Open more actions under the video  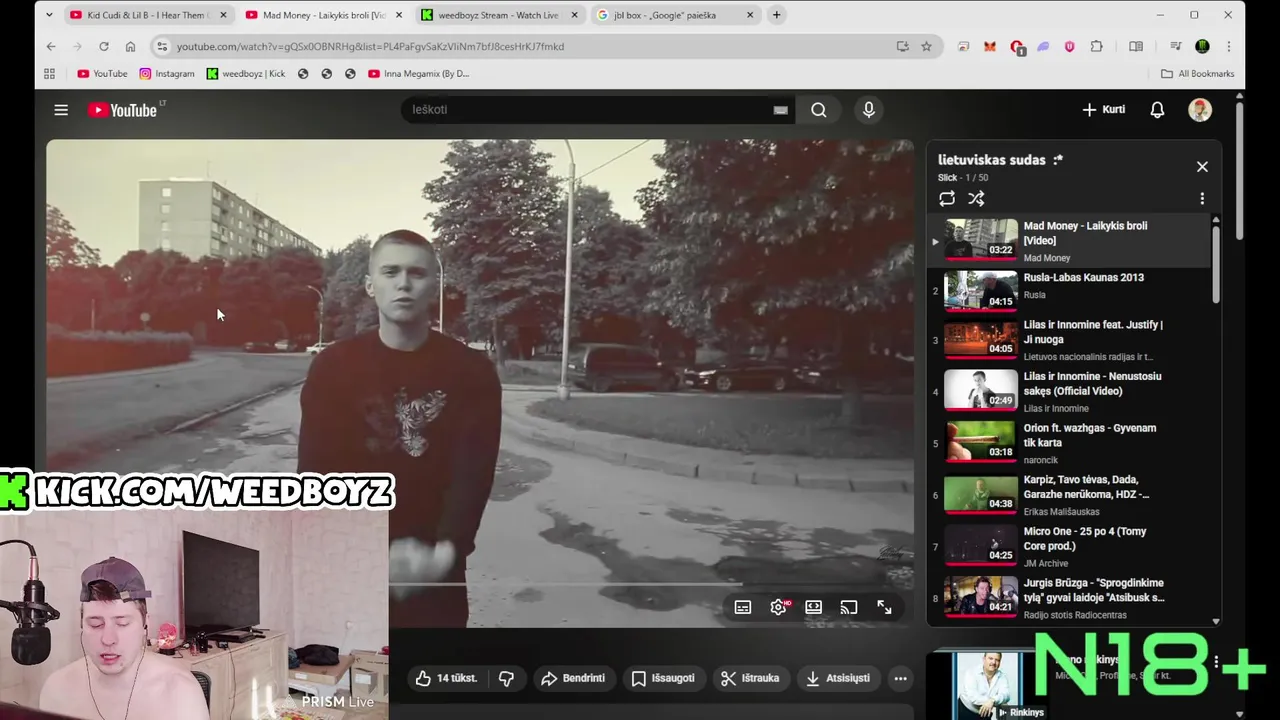900,678
